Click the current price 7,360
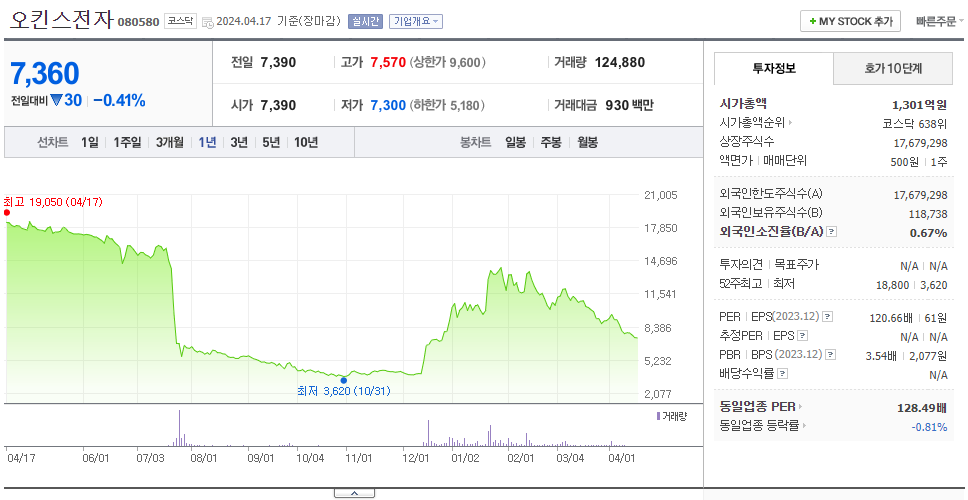The width and height of the screenshot is (968, 500). [x=45, y=73]
